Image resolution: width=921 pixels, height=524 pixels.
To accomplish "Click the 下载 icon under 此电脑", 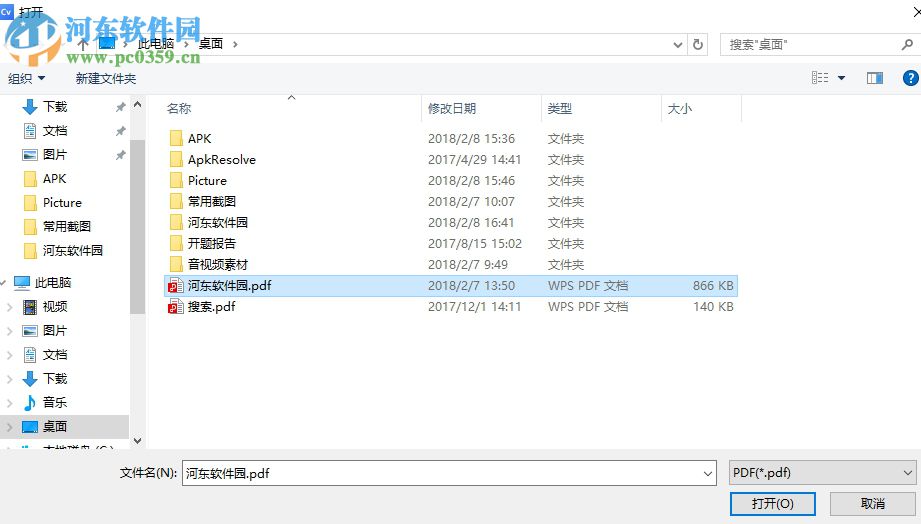I will 30,379.
